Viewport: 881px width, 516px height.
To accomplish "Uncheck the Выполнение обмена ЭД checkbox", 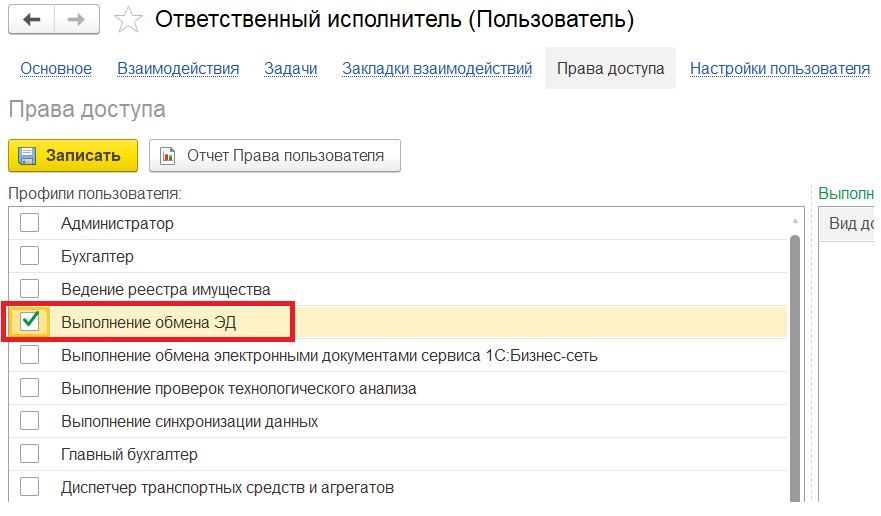I will [x=30, y=321].
